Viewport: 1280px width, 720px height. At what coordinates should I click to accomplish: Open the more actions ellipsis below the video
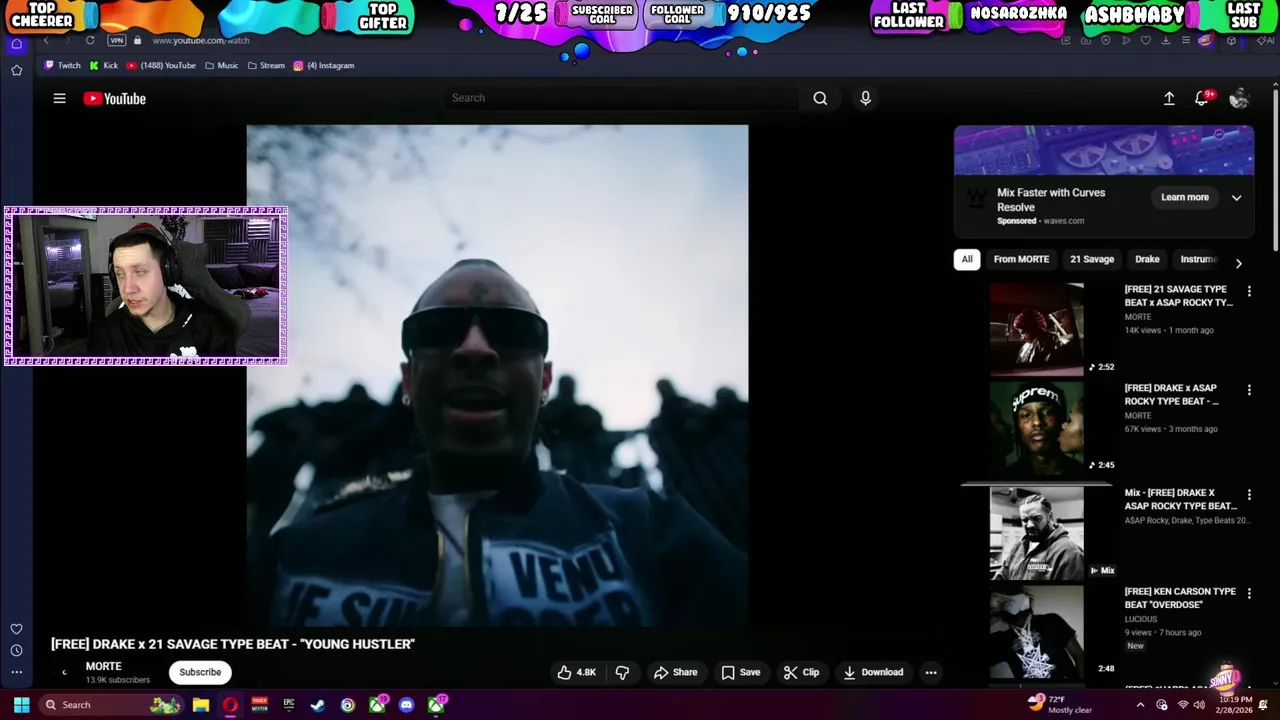click(931, 672)
